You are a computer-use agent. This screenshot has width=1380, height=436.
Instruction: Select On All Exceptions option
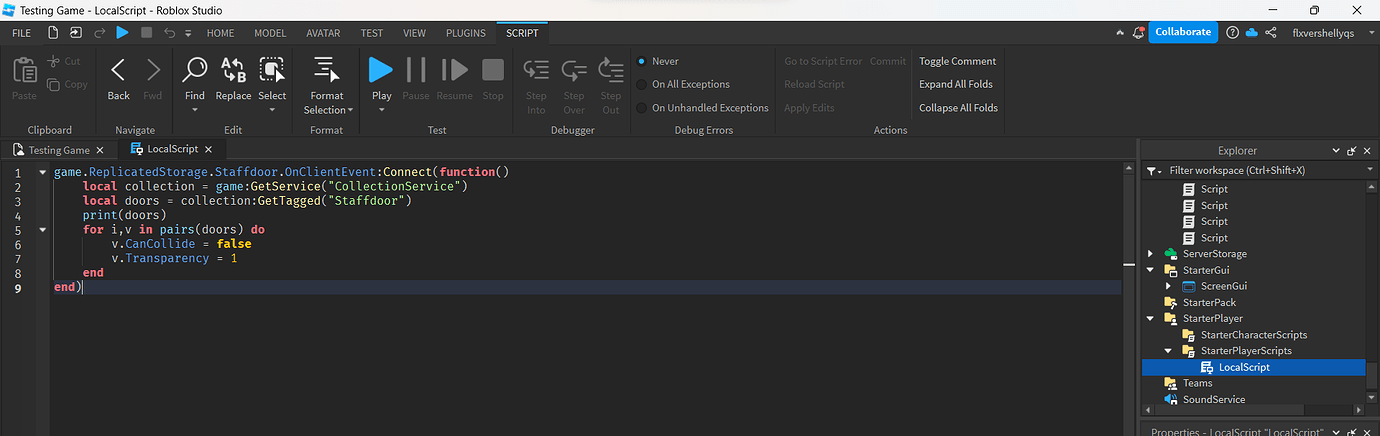683,84
